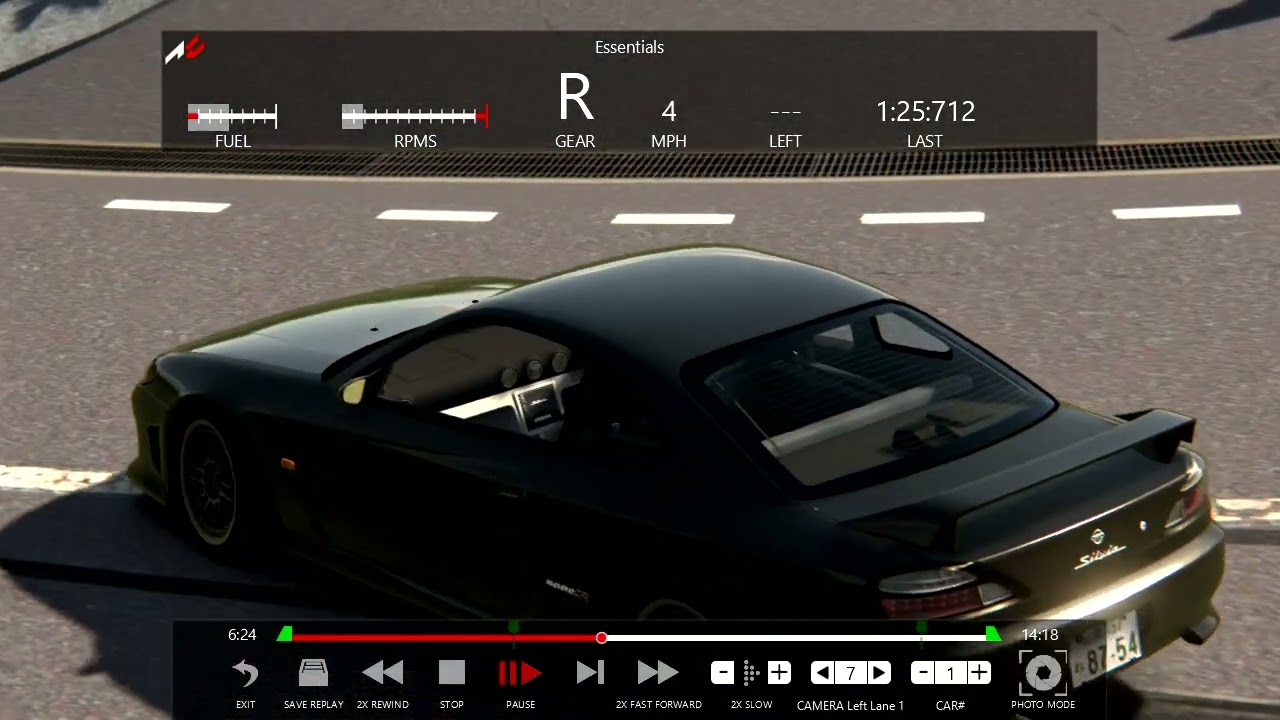Stop the replay playback
Viewport: 1280px width, 720px height.
[x=452, y=672]
